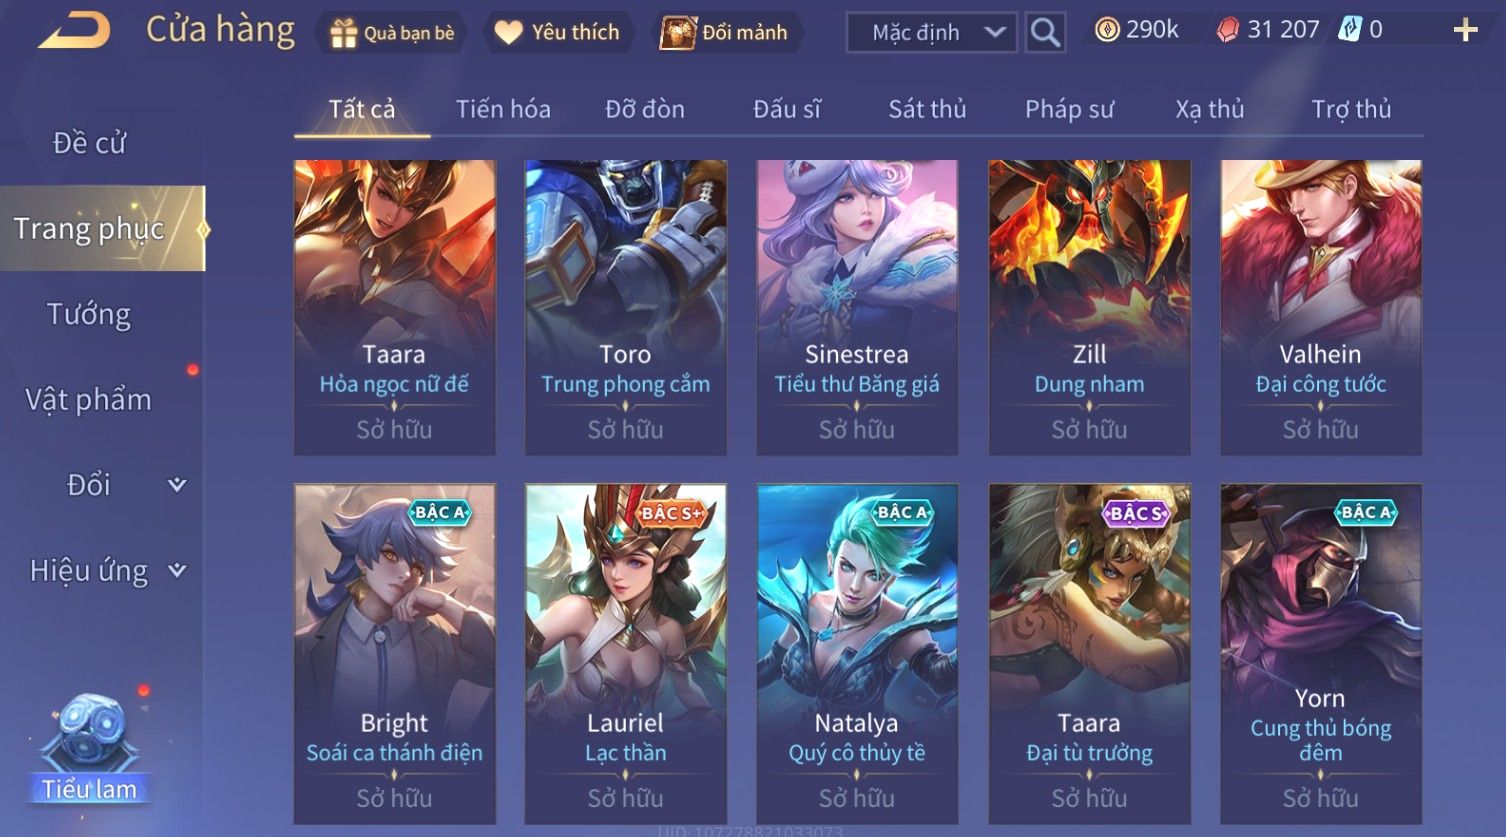
Task: Open Yorn Cung thủ bóng đêm card
Action: 1320,654
